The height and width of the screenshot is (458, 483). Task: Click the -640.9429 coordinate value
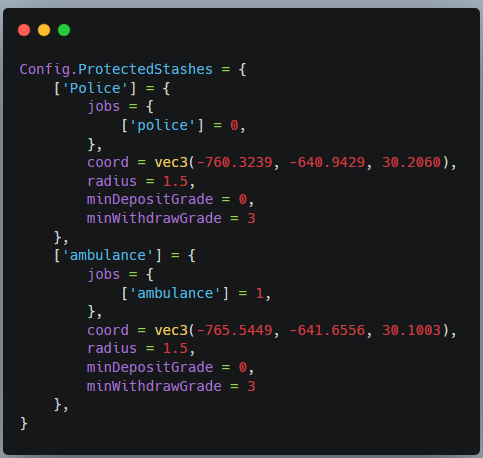(x=327, y=162)
